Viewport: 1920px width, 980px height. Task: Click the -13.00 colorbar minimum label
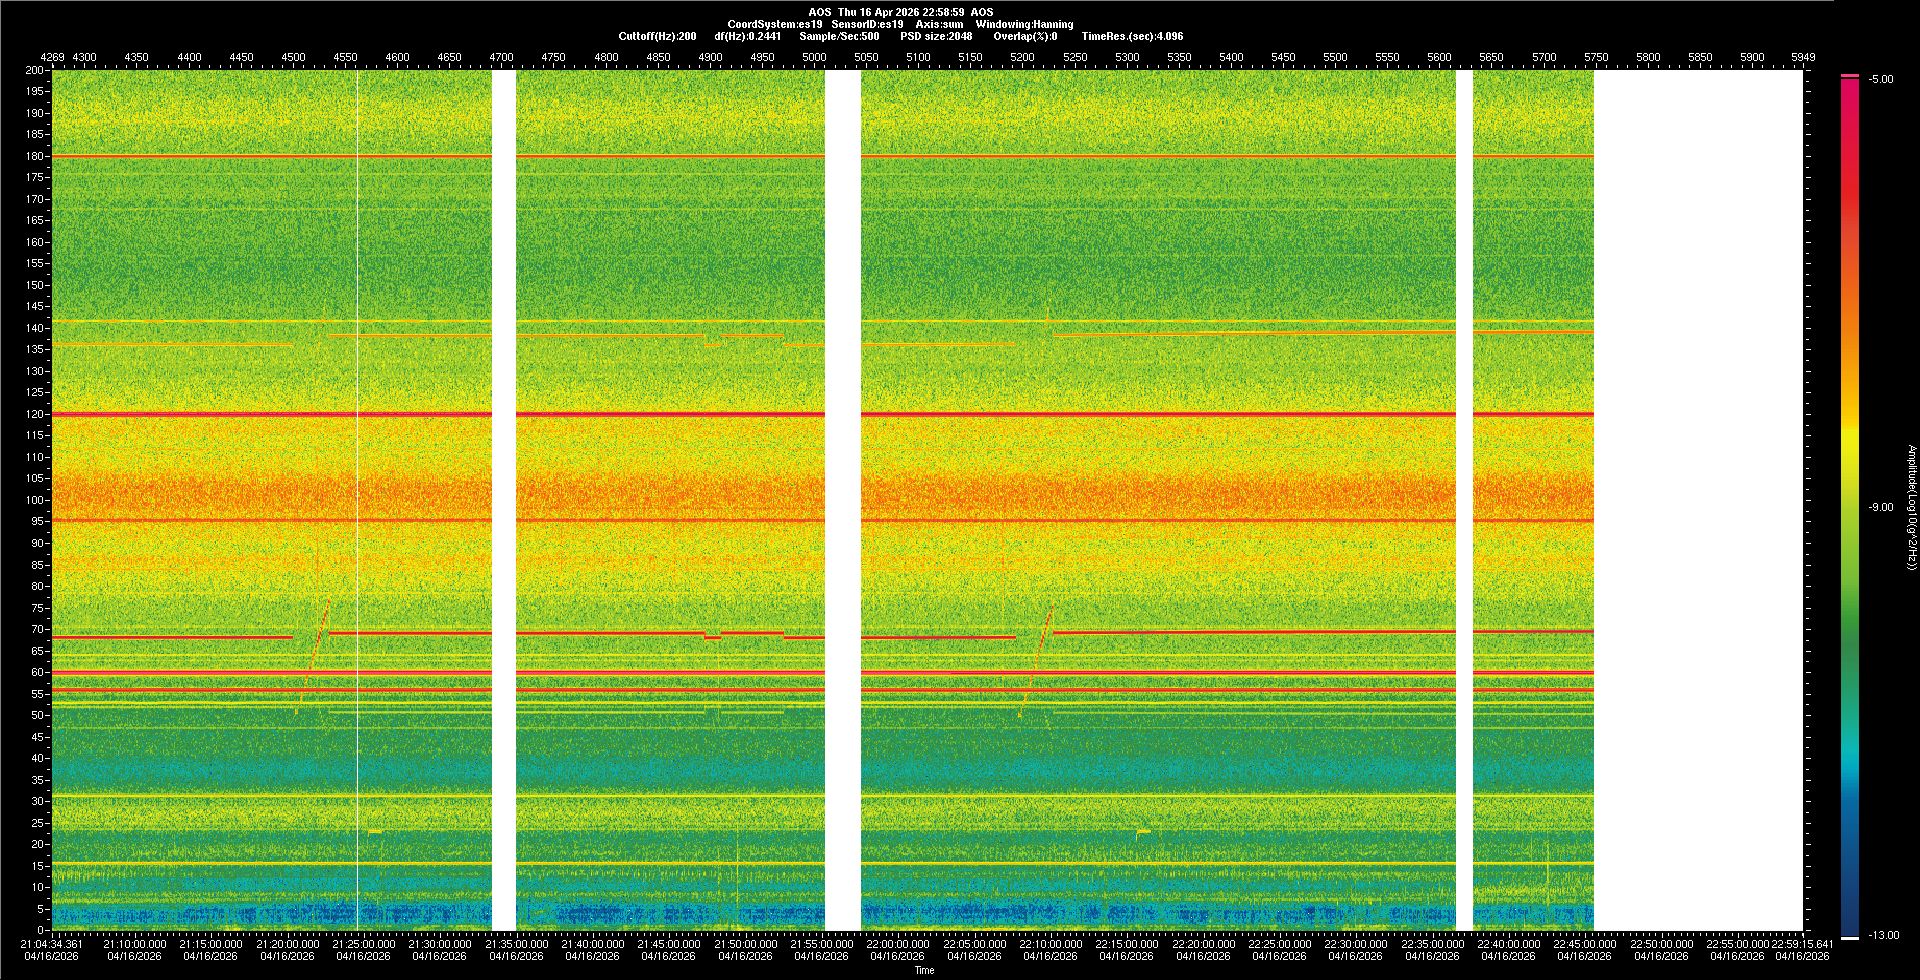1881,936
